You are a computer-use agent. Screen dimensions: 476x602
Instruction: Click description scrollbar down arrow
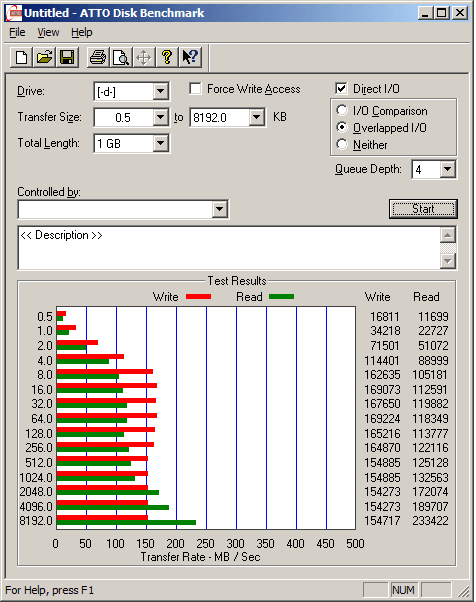coord(448,261)
